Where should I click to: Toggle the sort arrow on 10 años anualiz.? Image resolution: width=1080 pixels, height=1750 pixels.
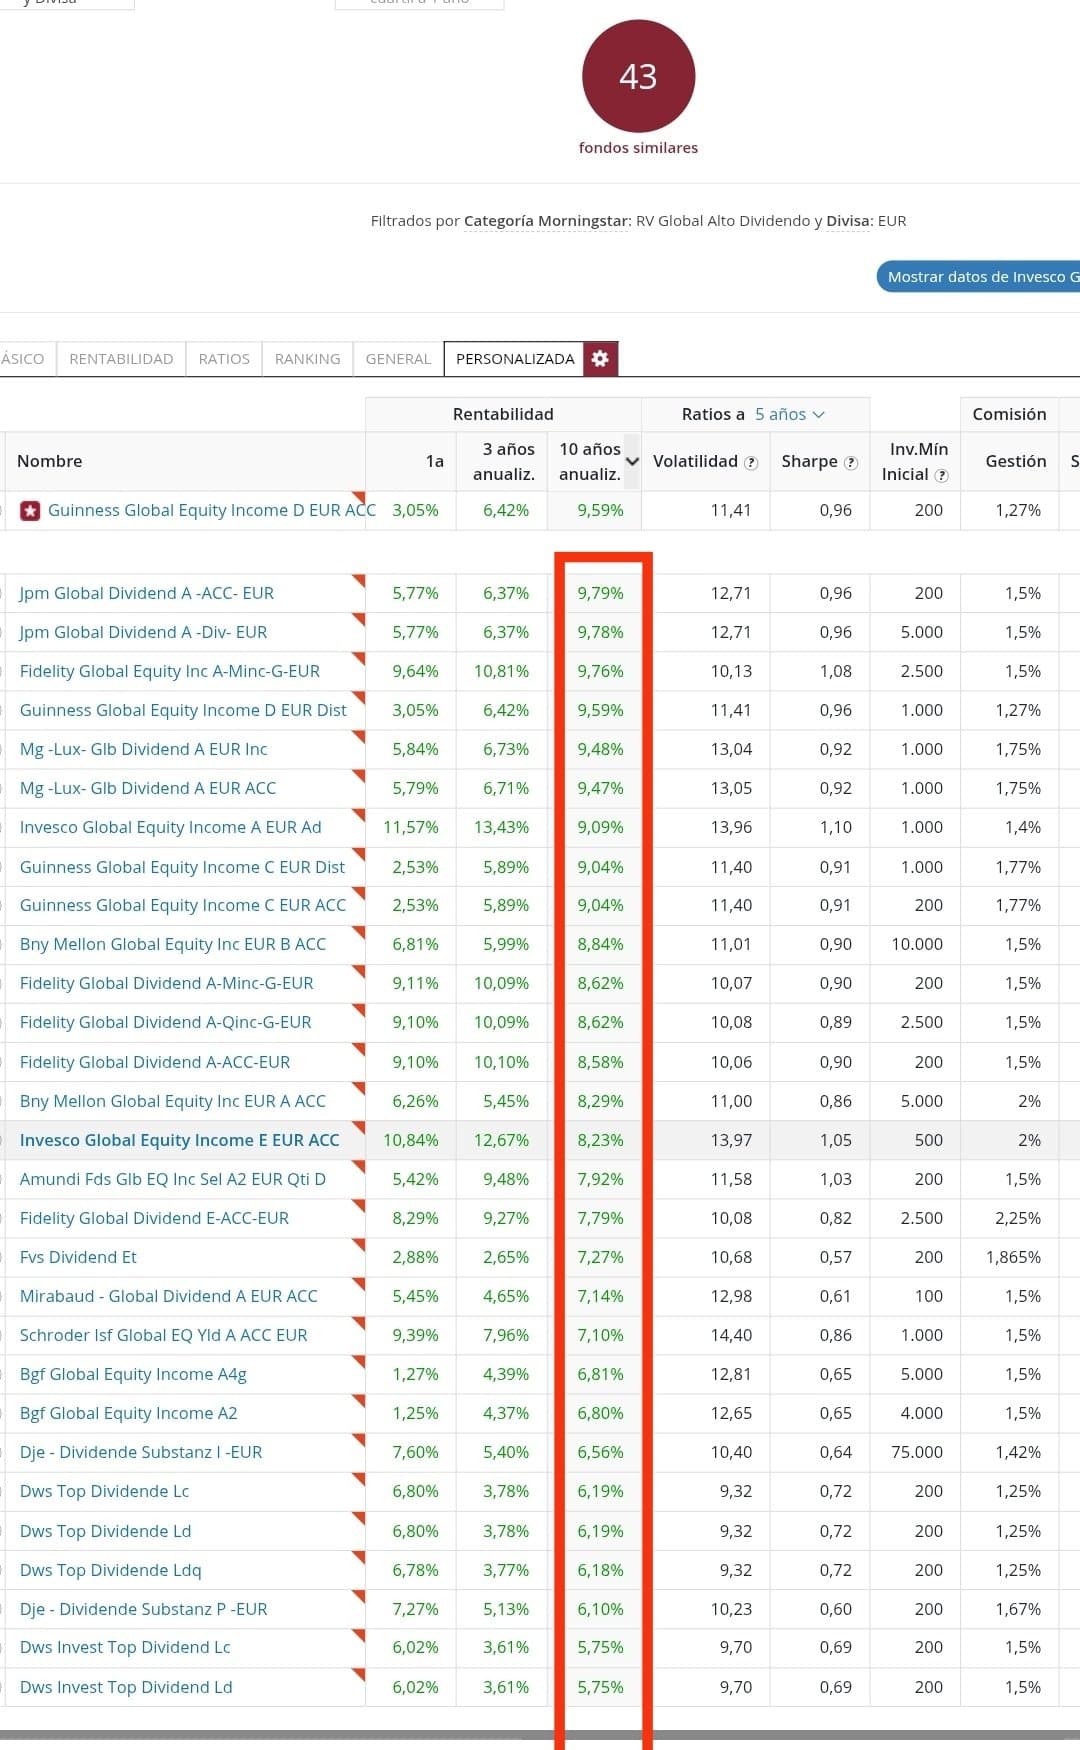coord(632,461)
